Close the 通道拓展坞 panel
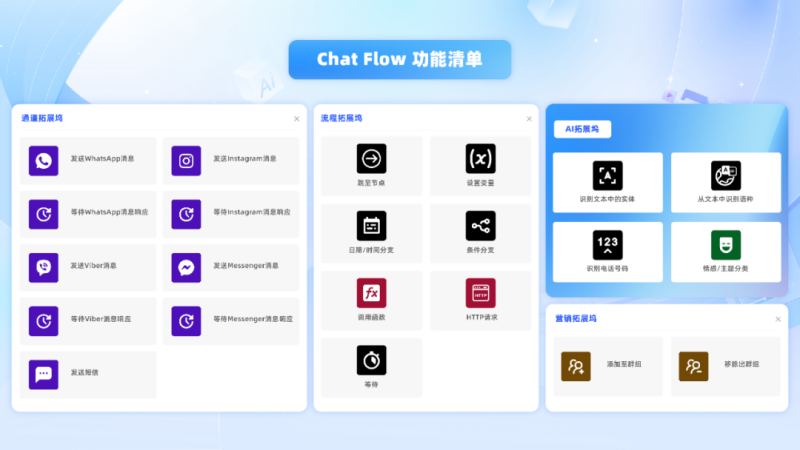The image size is (800, 450). coord(296,119)
